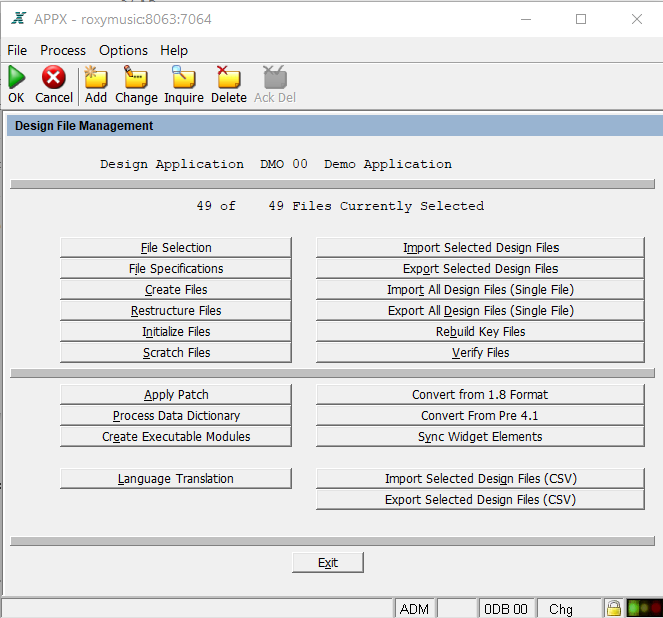
Task: Open the File menu
Action: point(17,50)
